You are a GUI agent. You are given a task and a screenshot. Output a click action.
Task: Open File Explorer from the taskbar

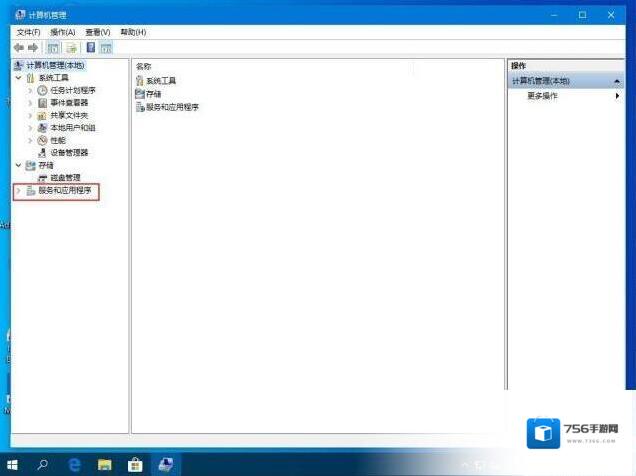pyautogui.click(x=104, y=464)
